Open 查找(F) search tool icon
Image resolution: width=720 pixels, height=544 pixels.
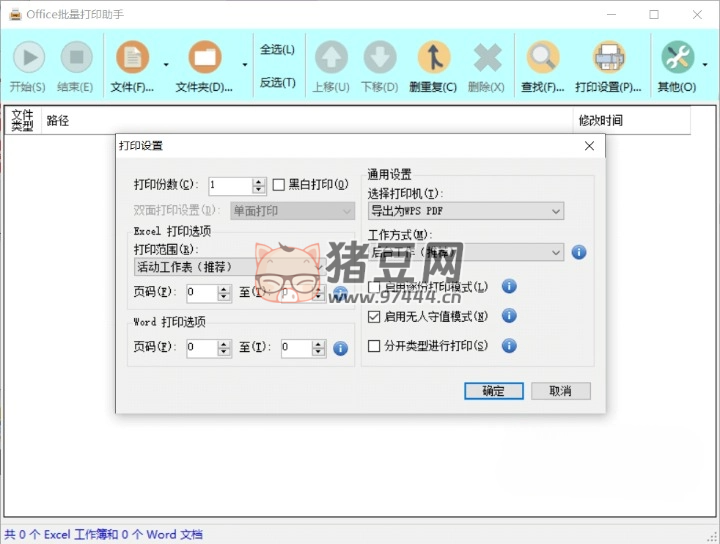[x=543, y=57]
